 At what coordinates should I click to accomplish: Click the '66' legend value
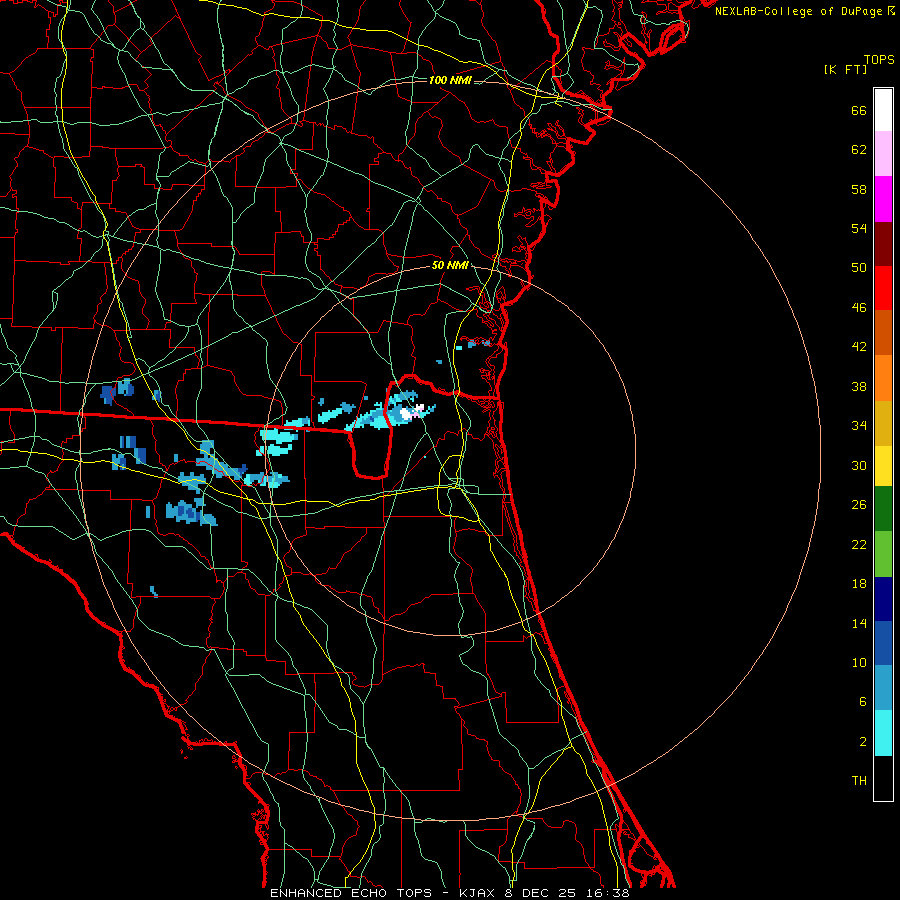coord(859,110)
